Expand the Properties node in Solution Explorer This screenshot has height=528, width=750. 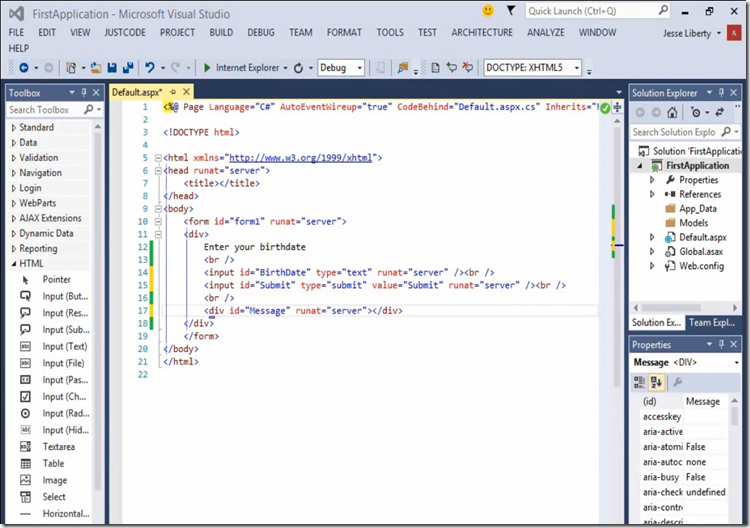[652, 180]
